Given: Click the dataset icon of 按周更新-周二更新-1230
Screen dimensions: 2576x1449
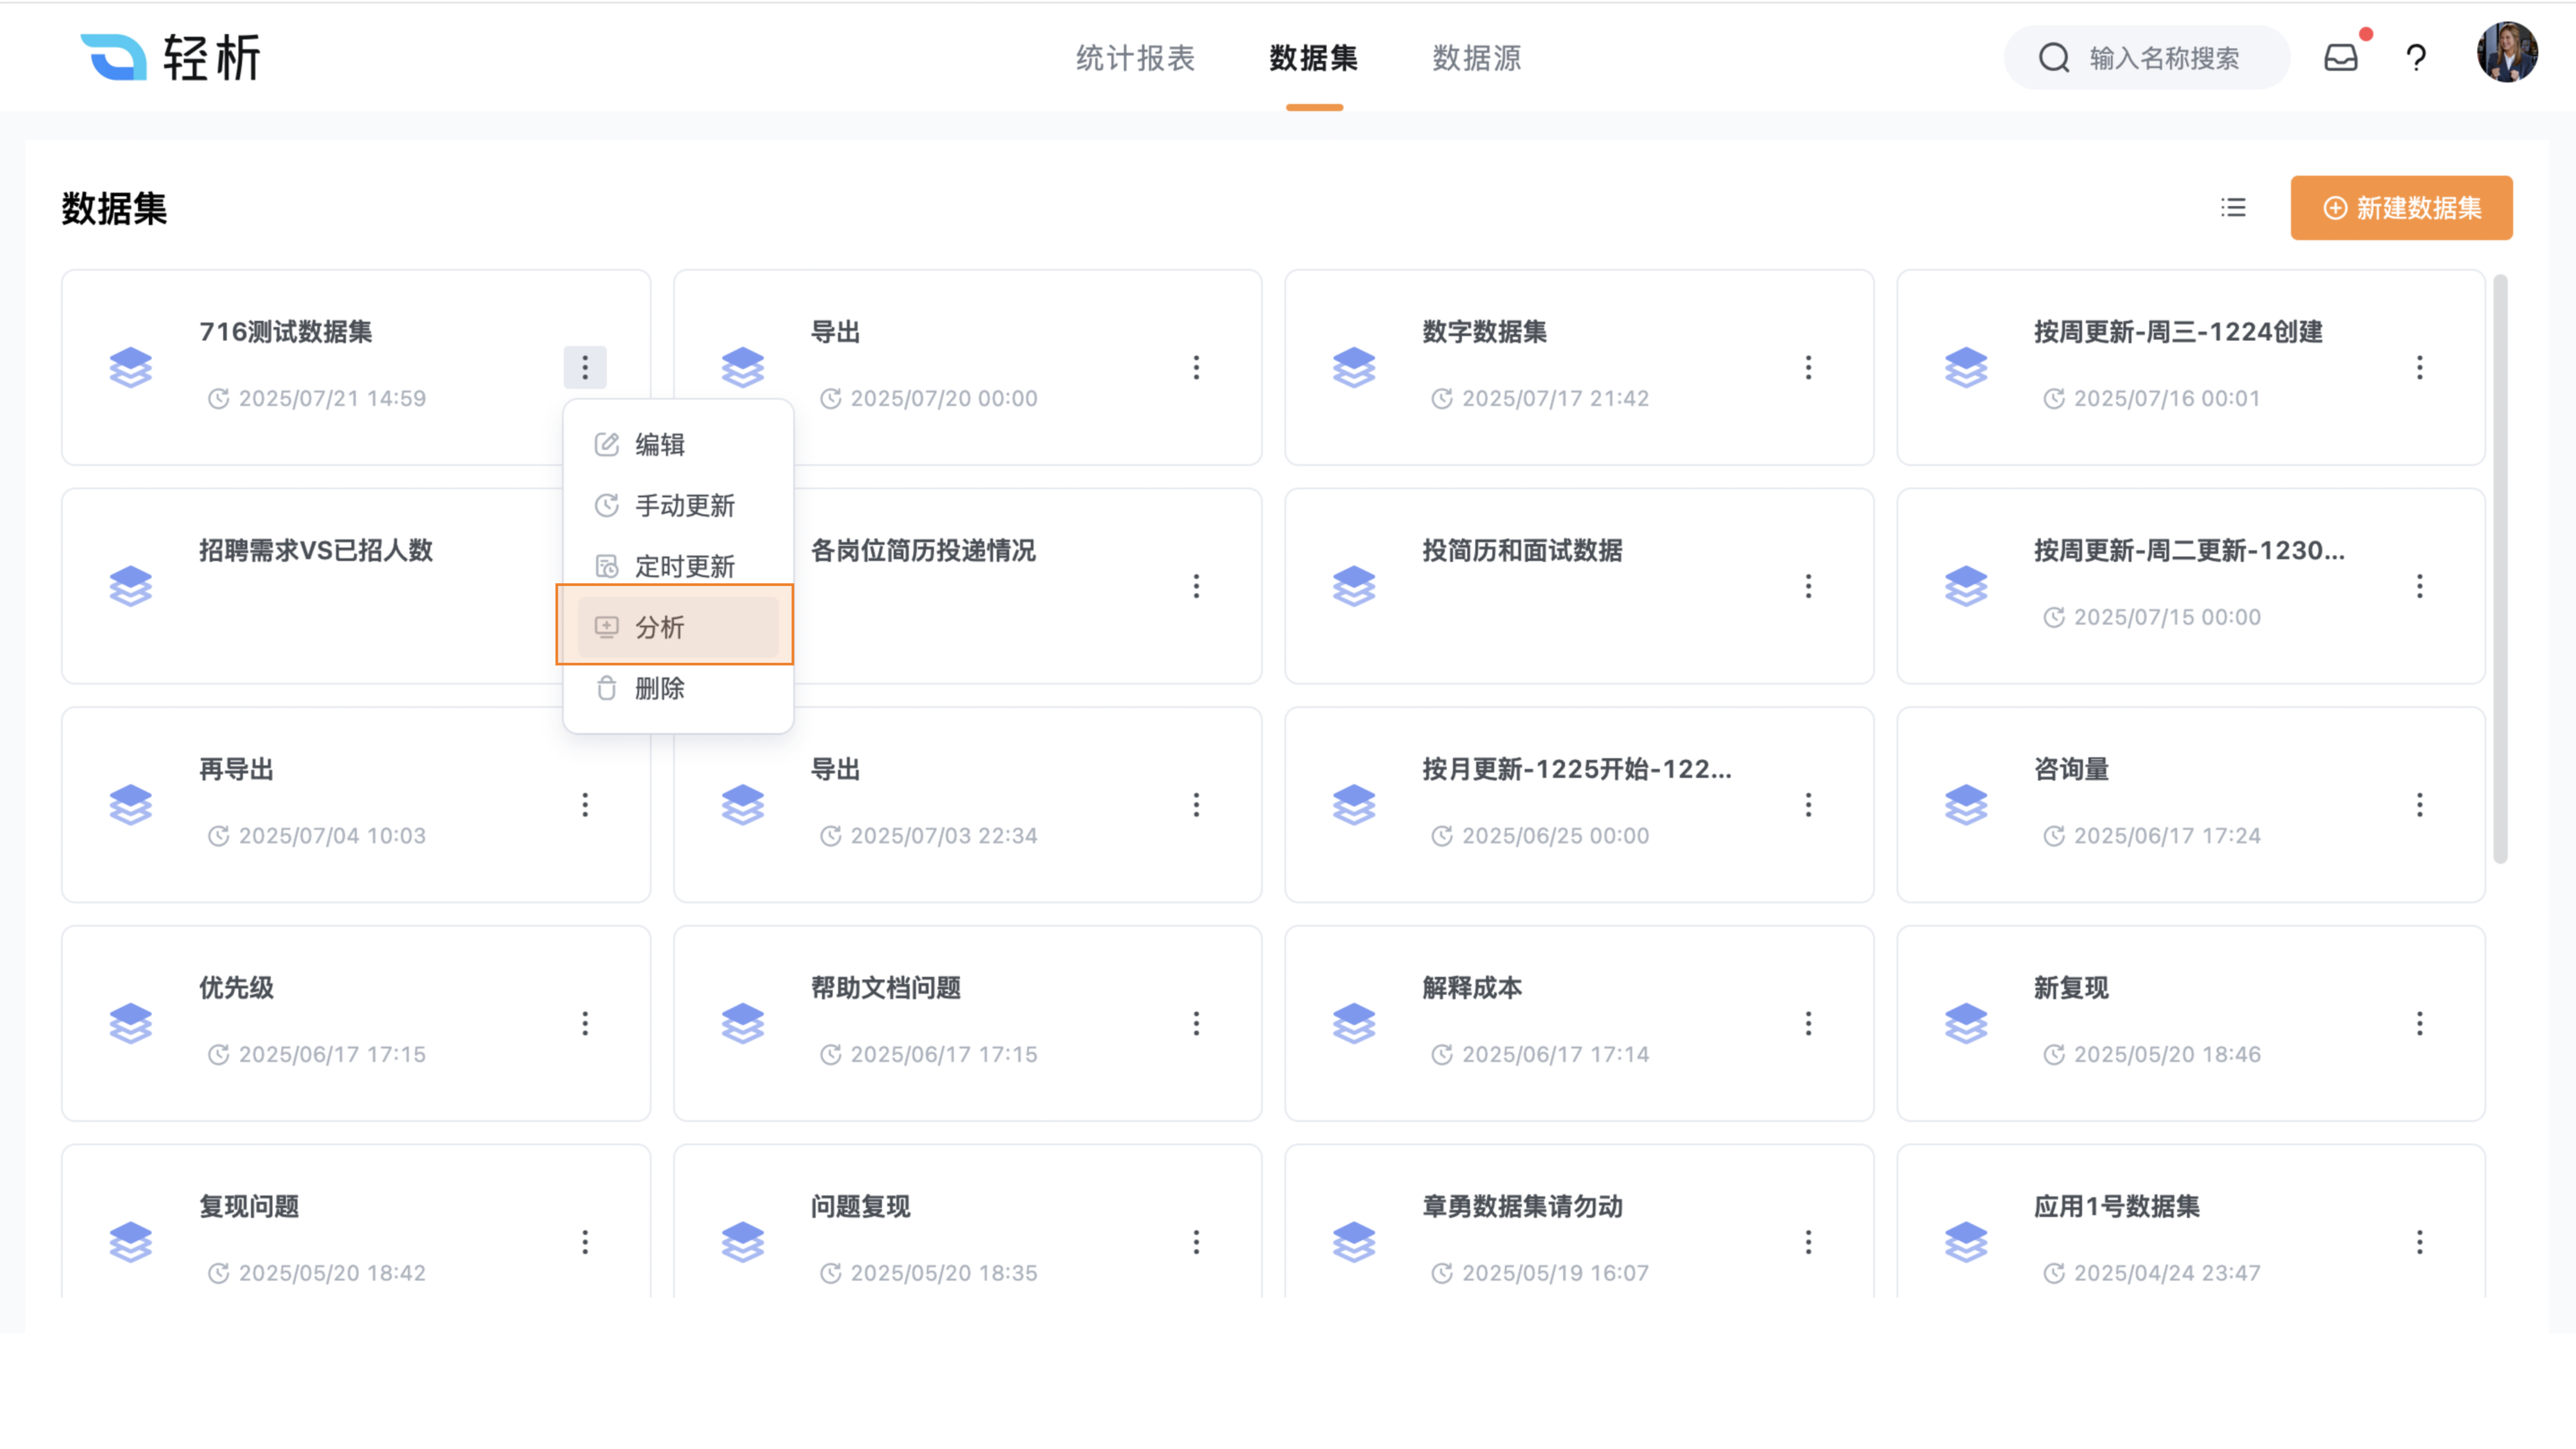Looking at the screenshot, I should [1966, 586].
